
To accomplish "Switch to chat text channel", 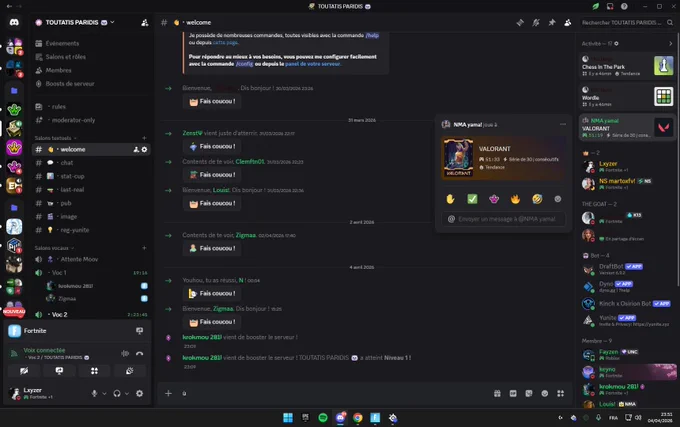I will (x=91, y=163).
